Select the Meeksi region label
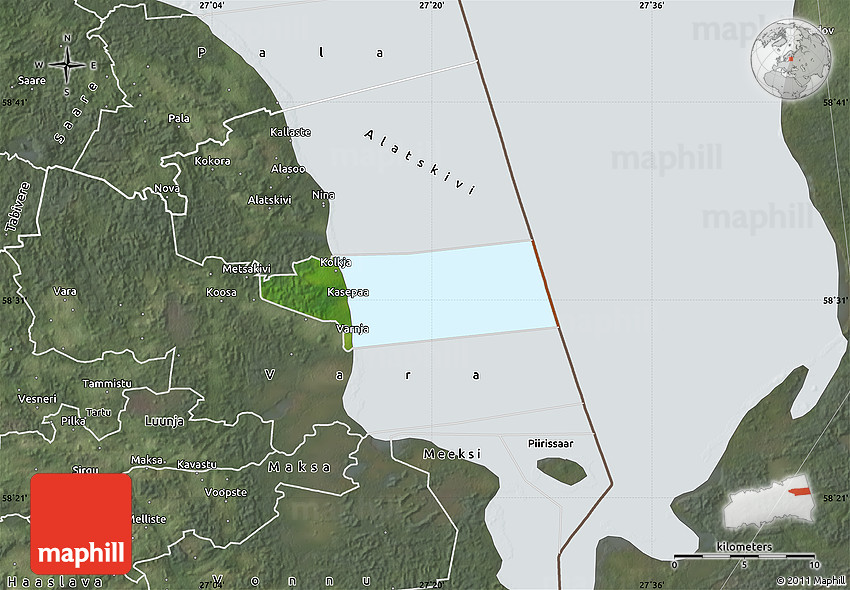The height and width of the screenshot is (590, 850). click(x=451, y=453)
